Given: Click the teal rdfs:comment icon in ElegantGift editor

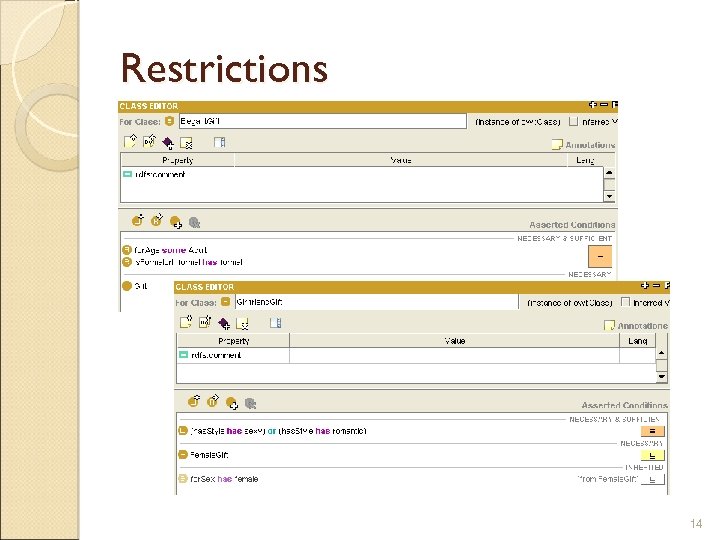Looking at the screenshot, I should (x=127, y=174).
